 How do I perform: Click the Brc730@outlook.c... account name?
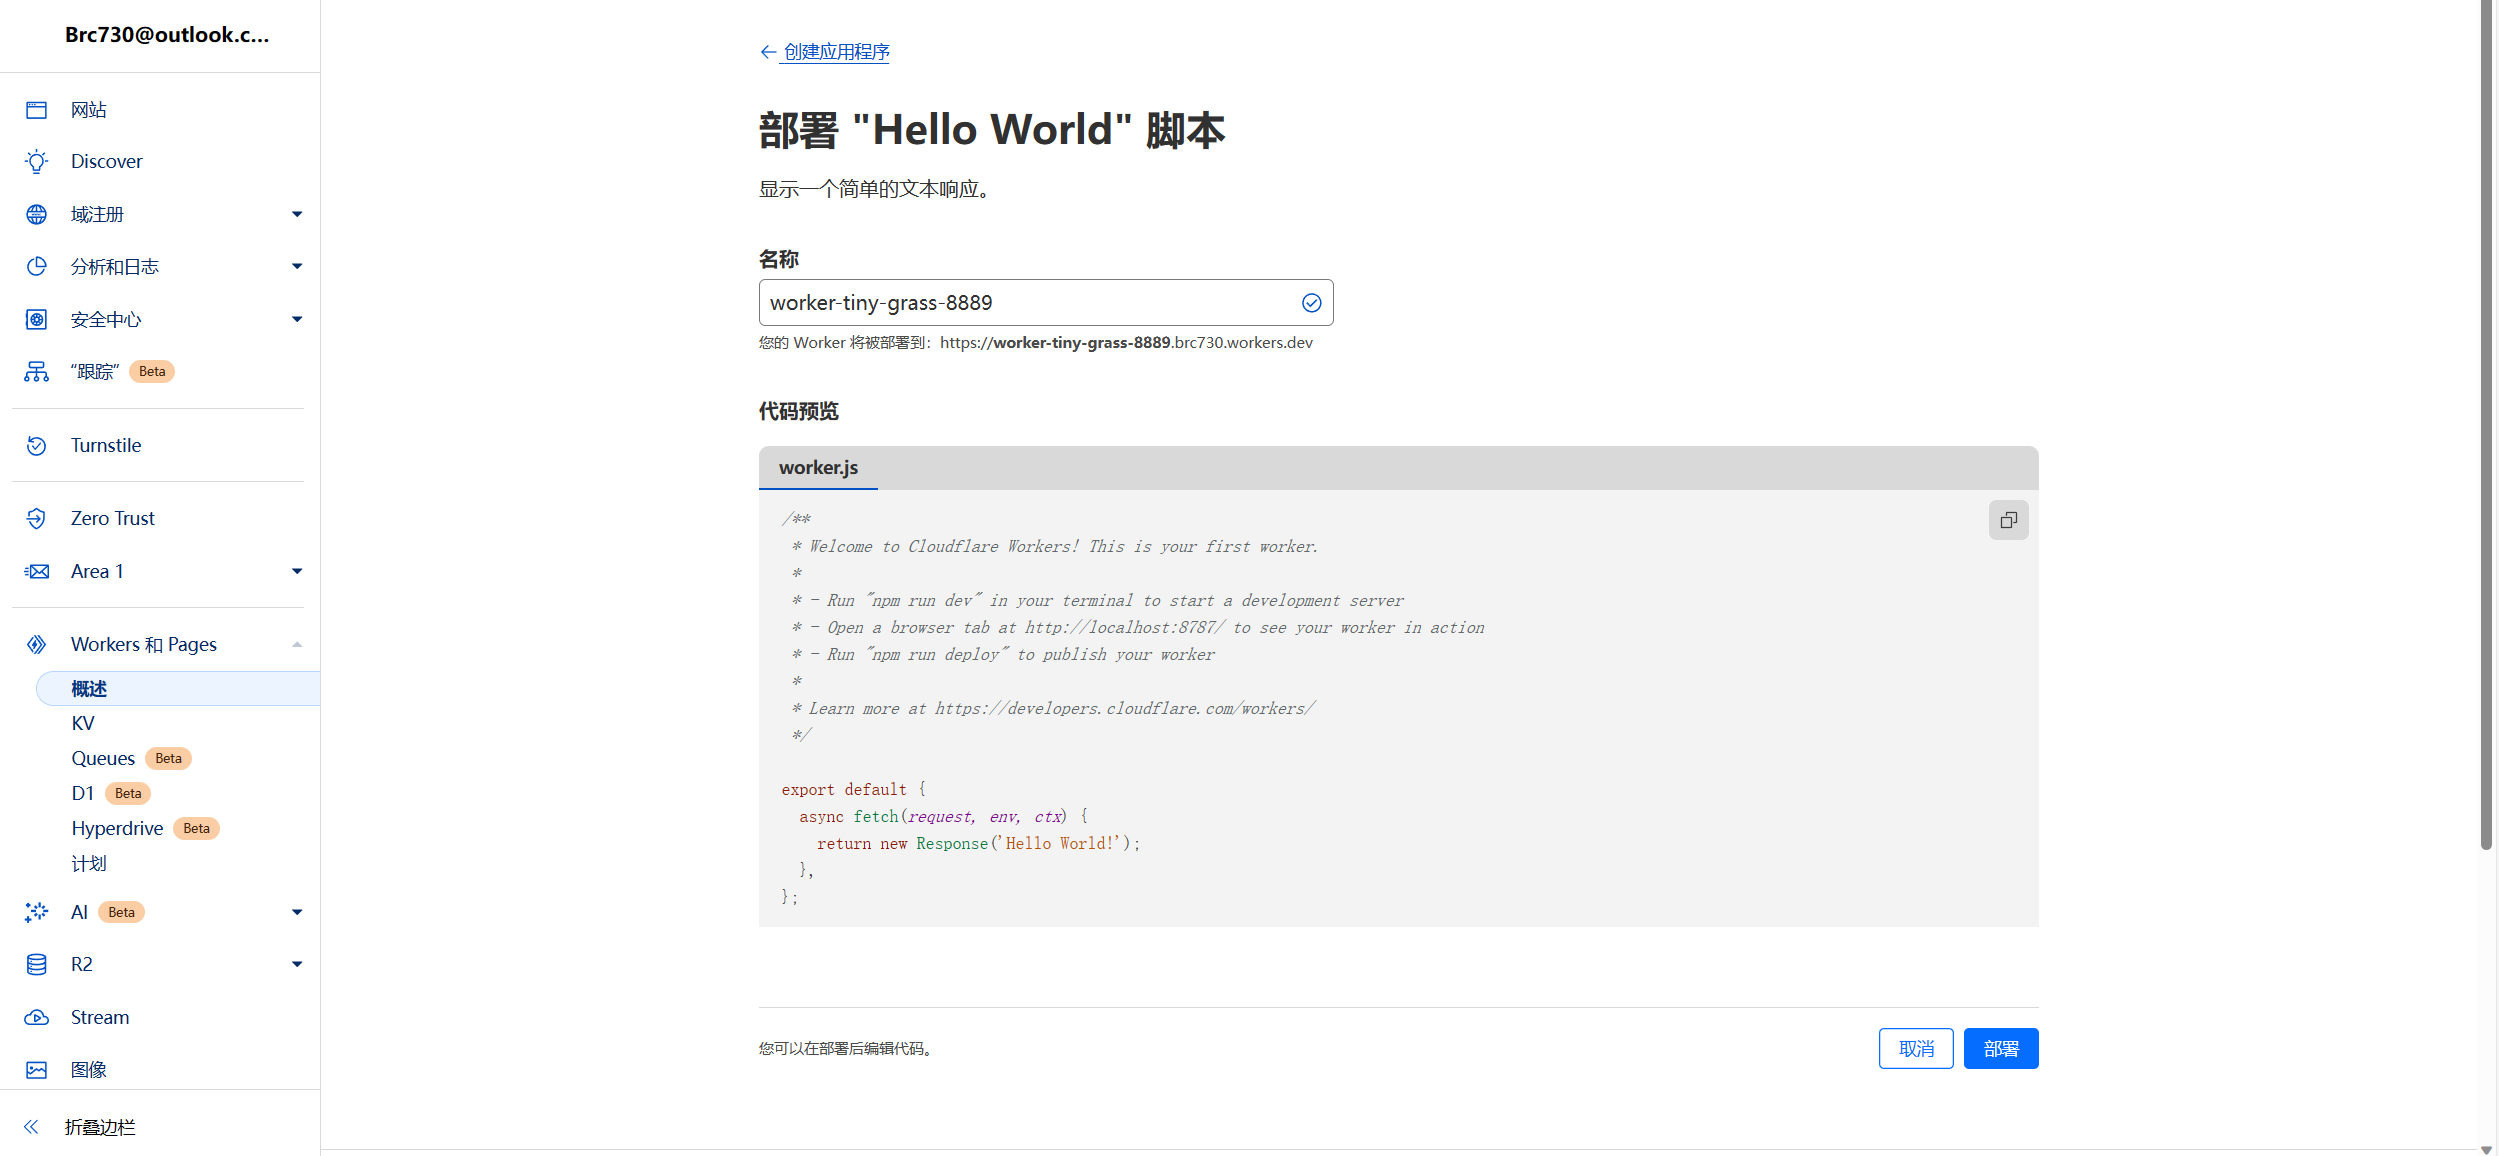(x=167, y=35)
